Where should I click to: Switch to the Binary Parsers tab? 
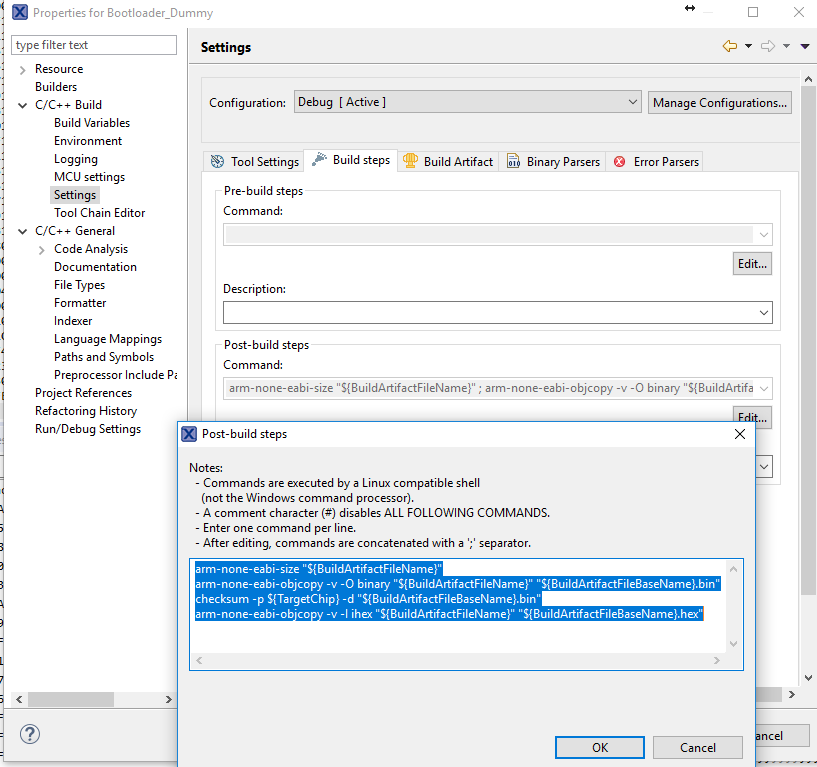553,162
